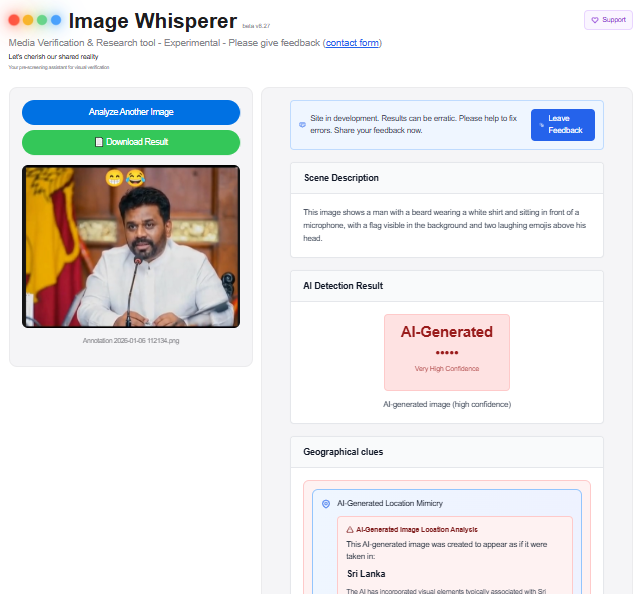Click the AI-Generated Image Location Analysis heading

point(417,529)
